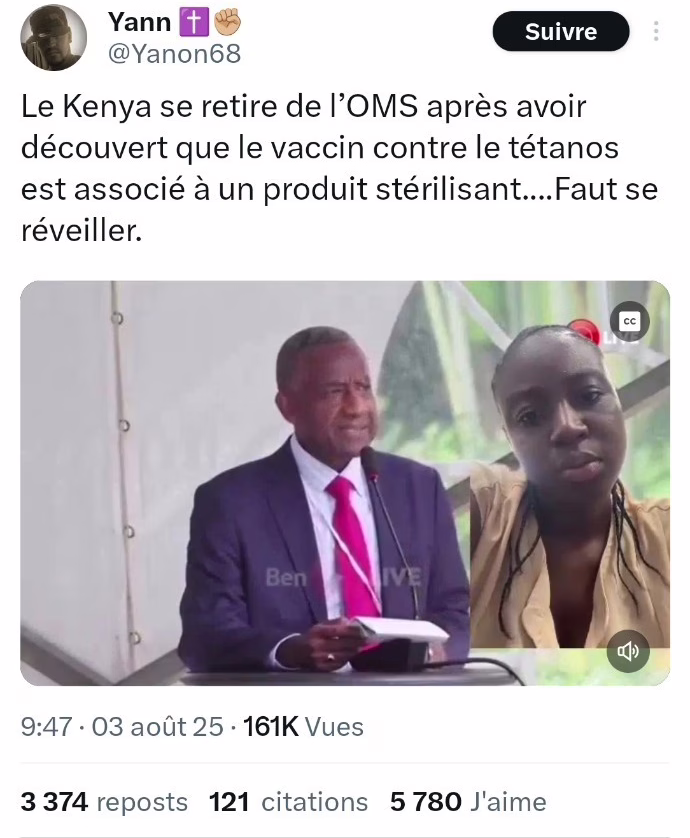Viewport: 690px width, 838px height.
Task: Open Yann's profile avatar picture
Action: [53, 38]
